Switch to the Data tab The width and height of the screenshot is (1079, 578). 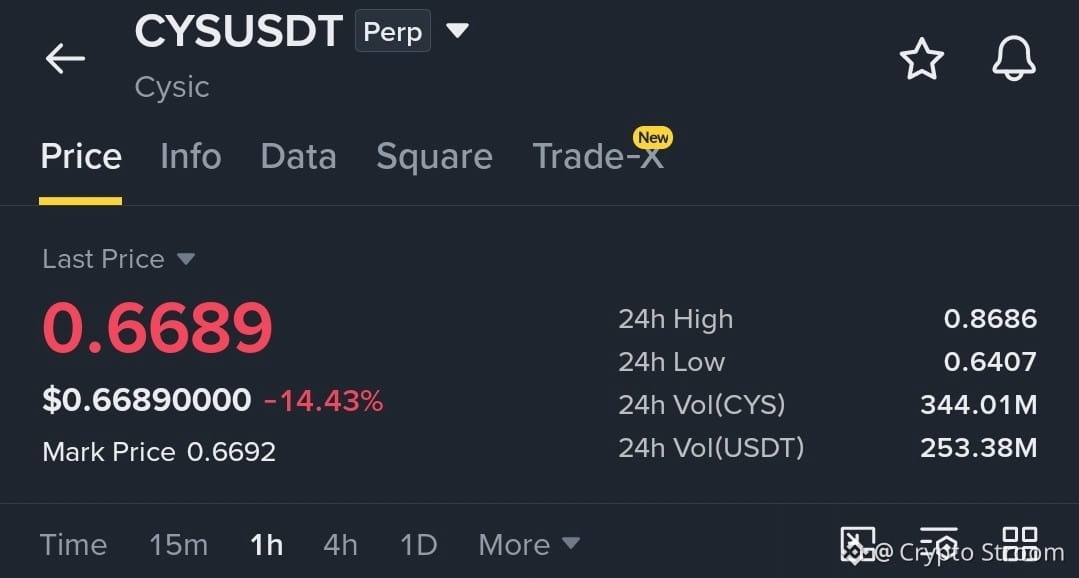click(x=298, y=156)
